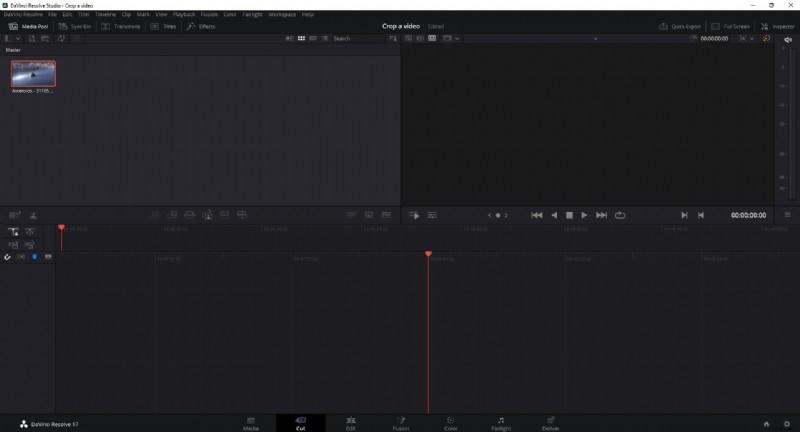The image size is (800, 432).
Task: Play the viewer forward
Action: pyautogui.click(x=584, y=215)
